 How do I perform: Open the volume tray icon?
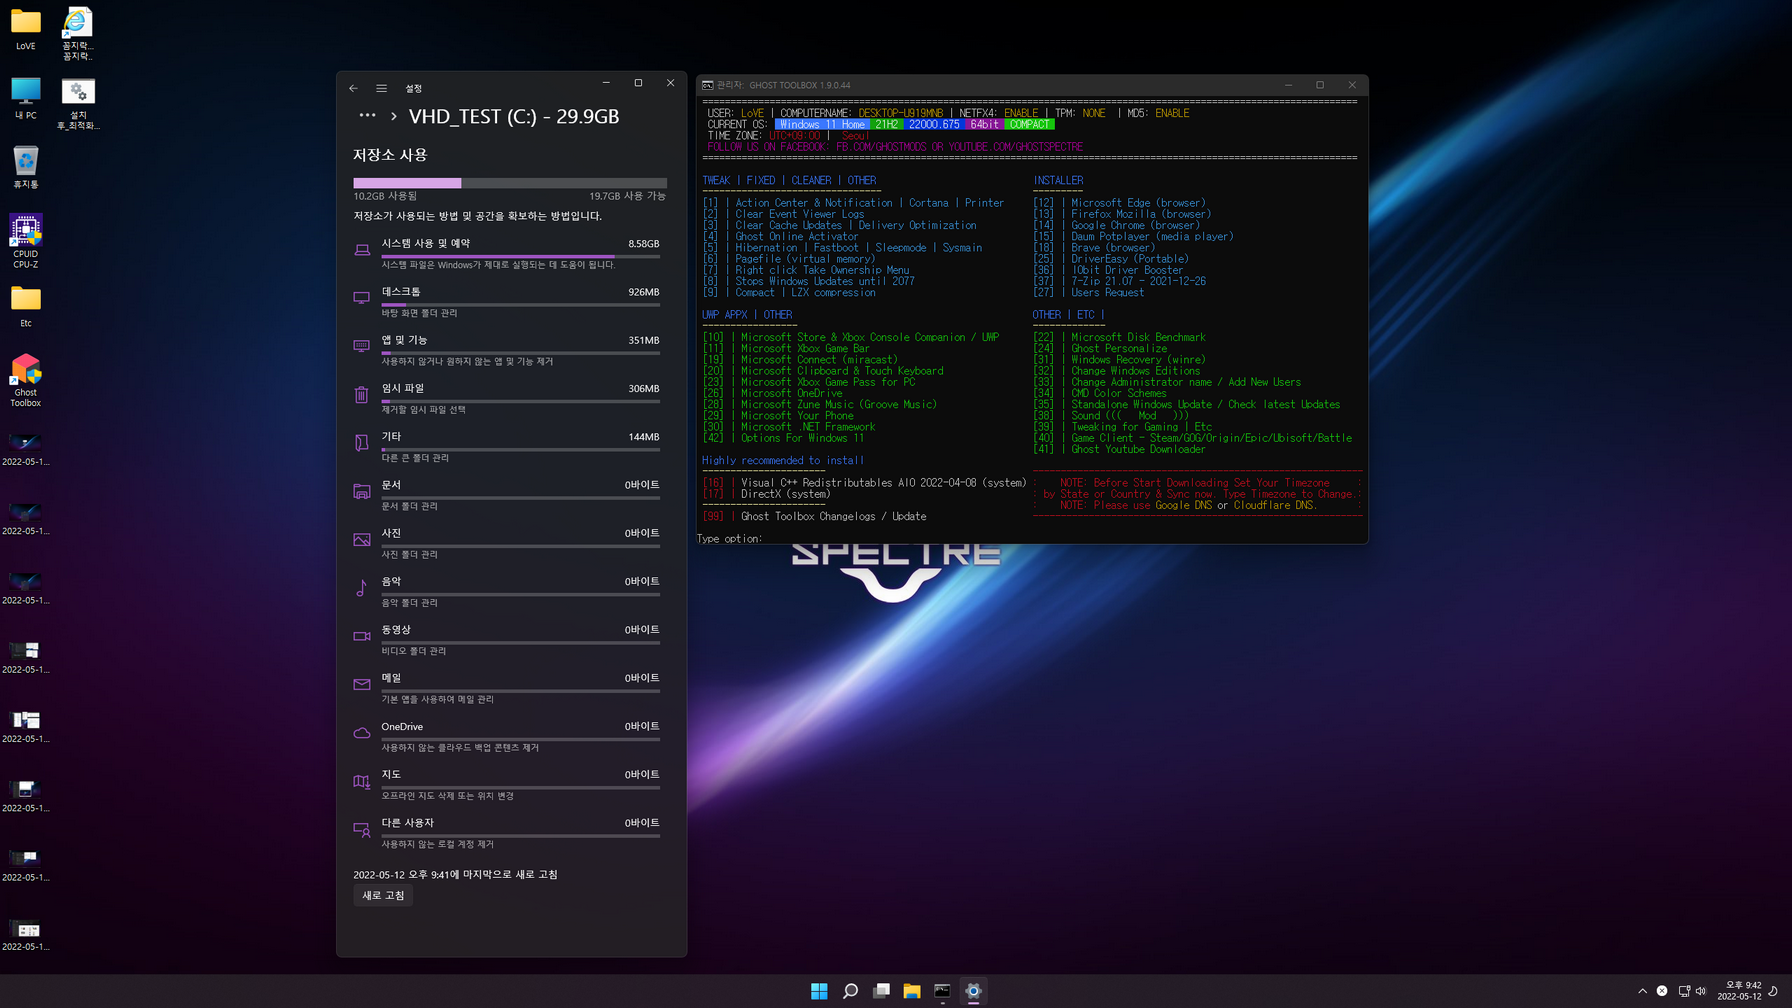1702,991
